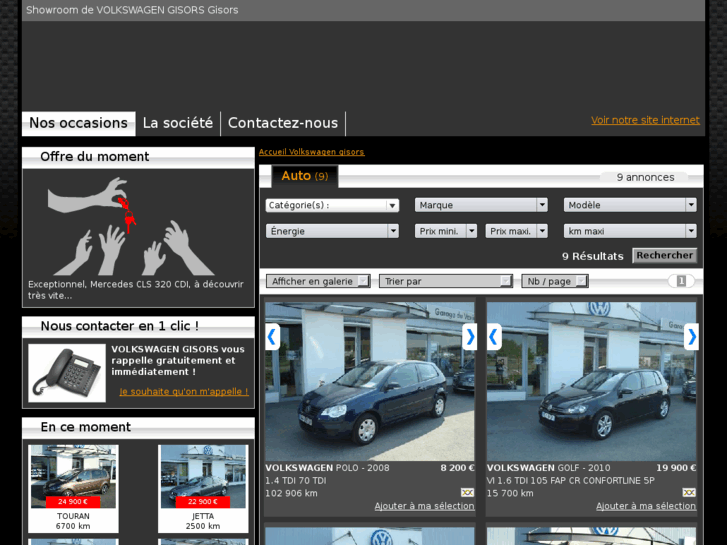Click the 19 900 € price
727x545 pixels.
(676, 468)
